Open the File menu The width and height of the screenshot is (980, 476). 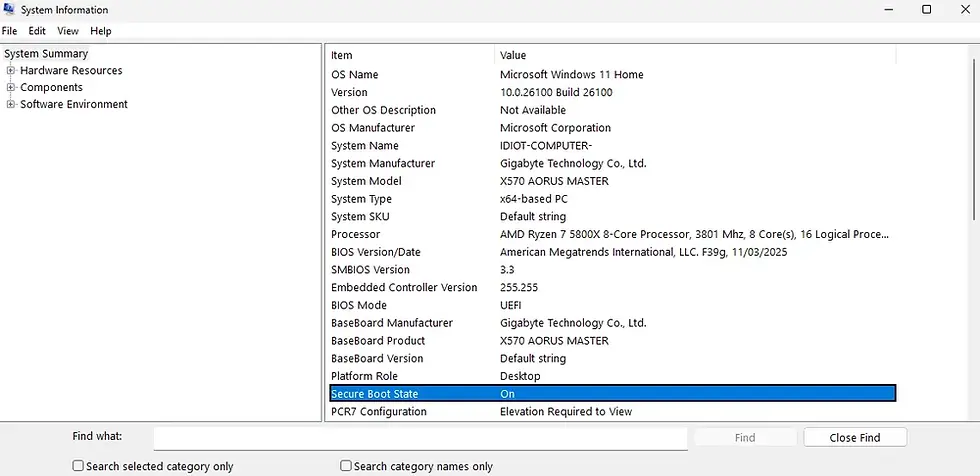click(x=9, y=31)
